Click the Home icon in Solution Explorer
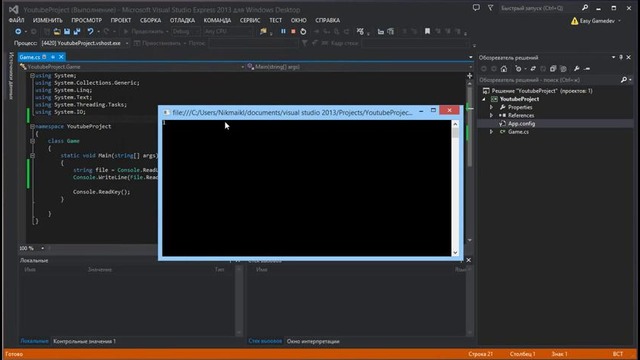Image resolution: width=640 pixels, height=360 pixels. [x=504, y=69]
